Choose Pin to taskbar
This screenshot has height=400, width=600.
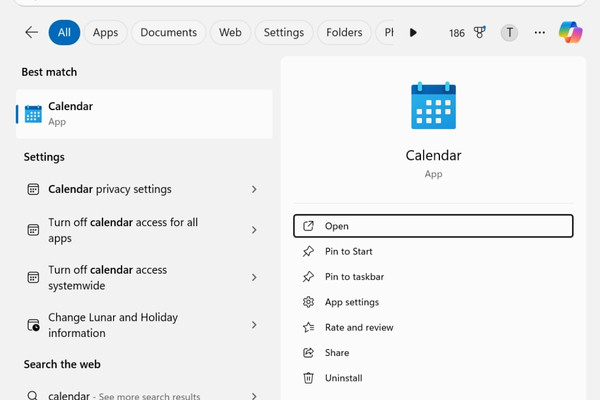[x=433, y=276]
